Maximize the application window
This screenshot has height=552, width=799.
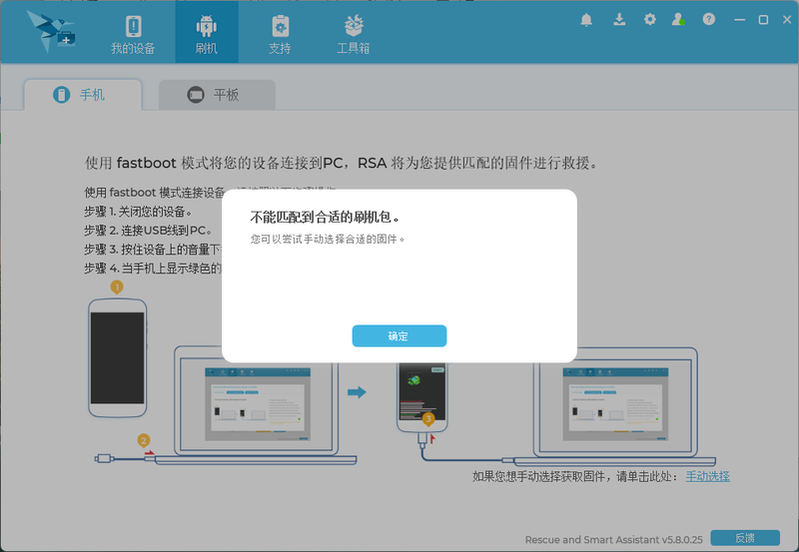coord(763,19)
